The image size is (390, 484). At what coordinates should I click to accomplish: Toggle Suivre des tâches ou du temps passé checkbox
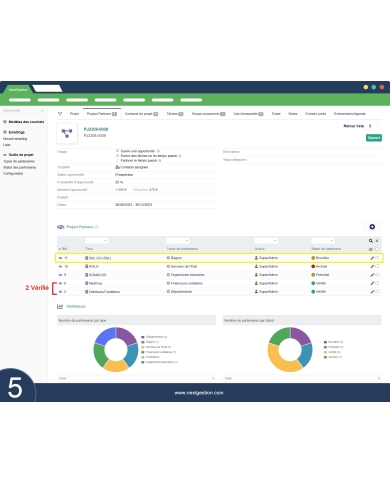pyautogui.click(x=117, y=156)
